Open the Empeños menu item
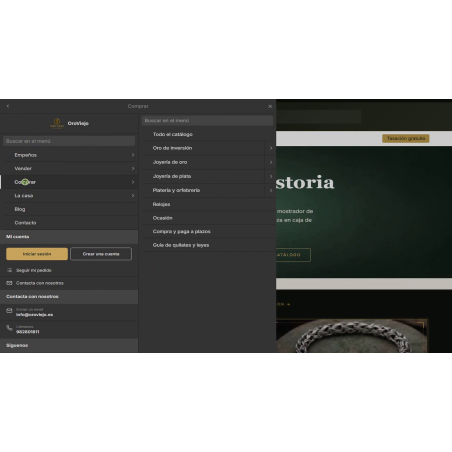The image size is (452, 452). [25, 155]
